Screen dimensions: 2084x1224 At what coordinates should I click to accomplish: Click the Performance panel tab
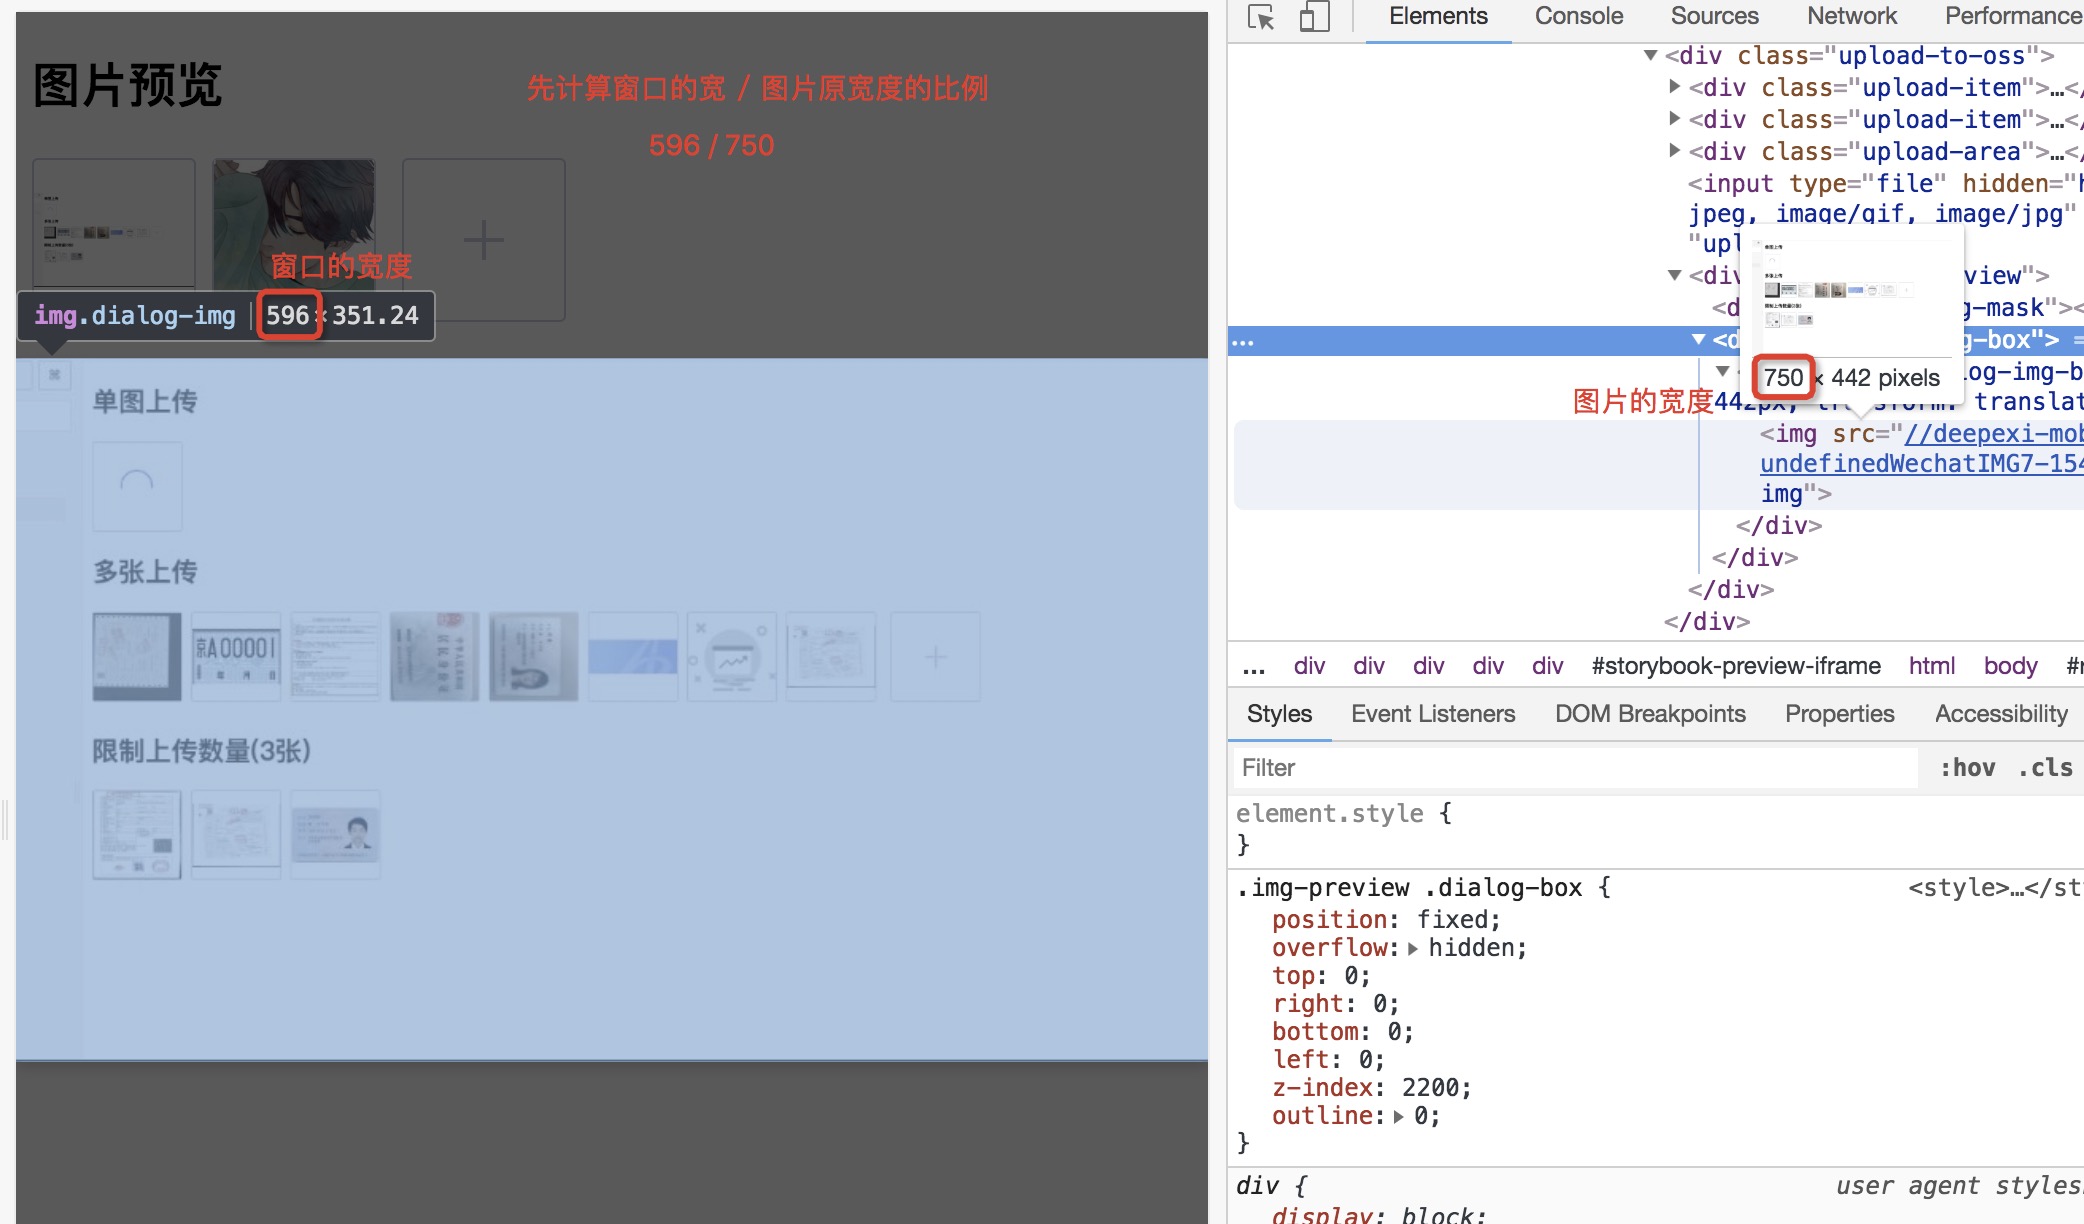pos(2011,17)
